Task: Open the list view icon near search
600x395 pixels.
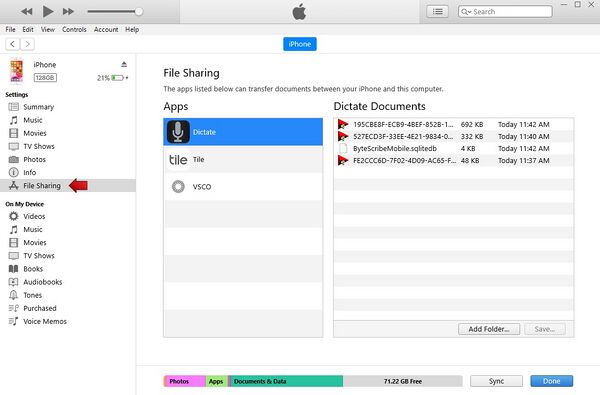Action: pos(437,11)
